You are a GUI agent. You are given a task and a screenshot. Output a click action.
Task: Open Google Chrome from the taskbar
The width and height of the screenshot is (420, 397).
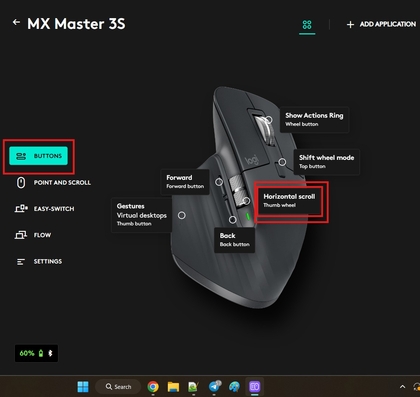(x=153, y=387)
